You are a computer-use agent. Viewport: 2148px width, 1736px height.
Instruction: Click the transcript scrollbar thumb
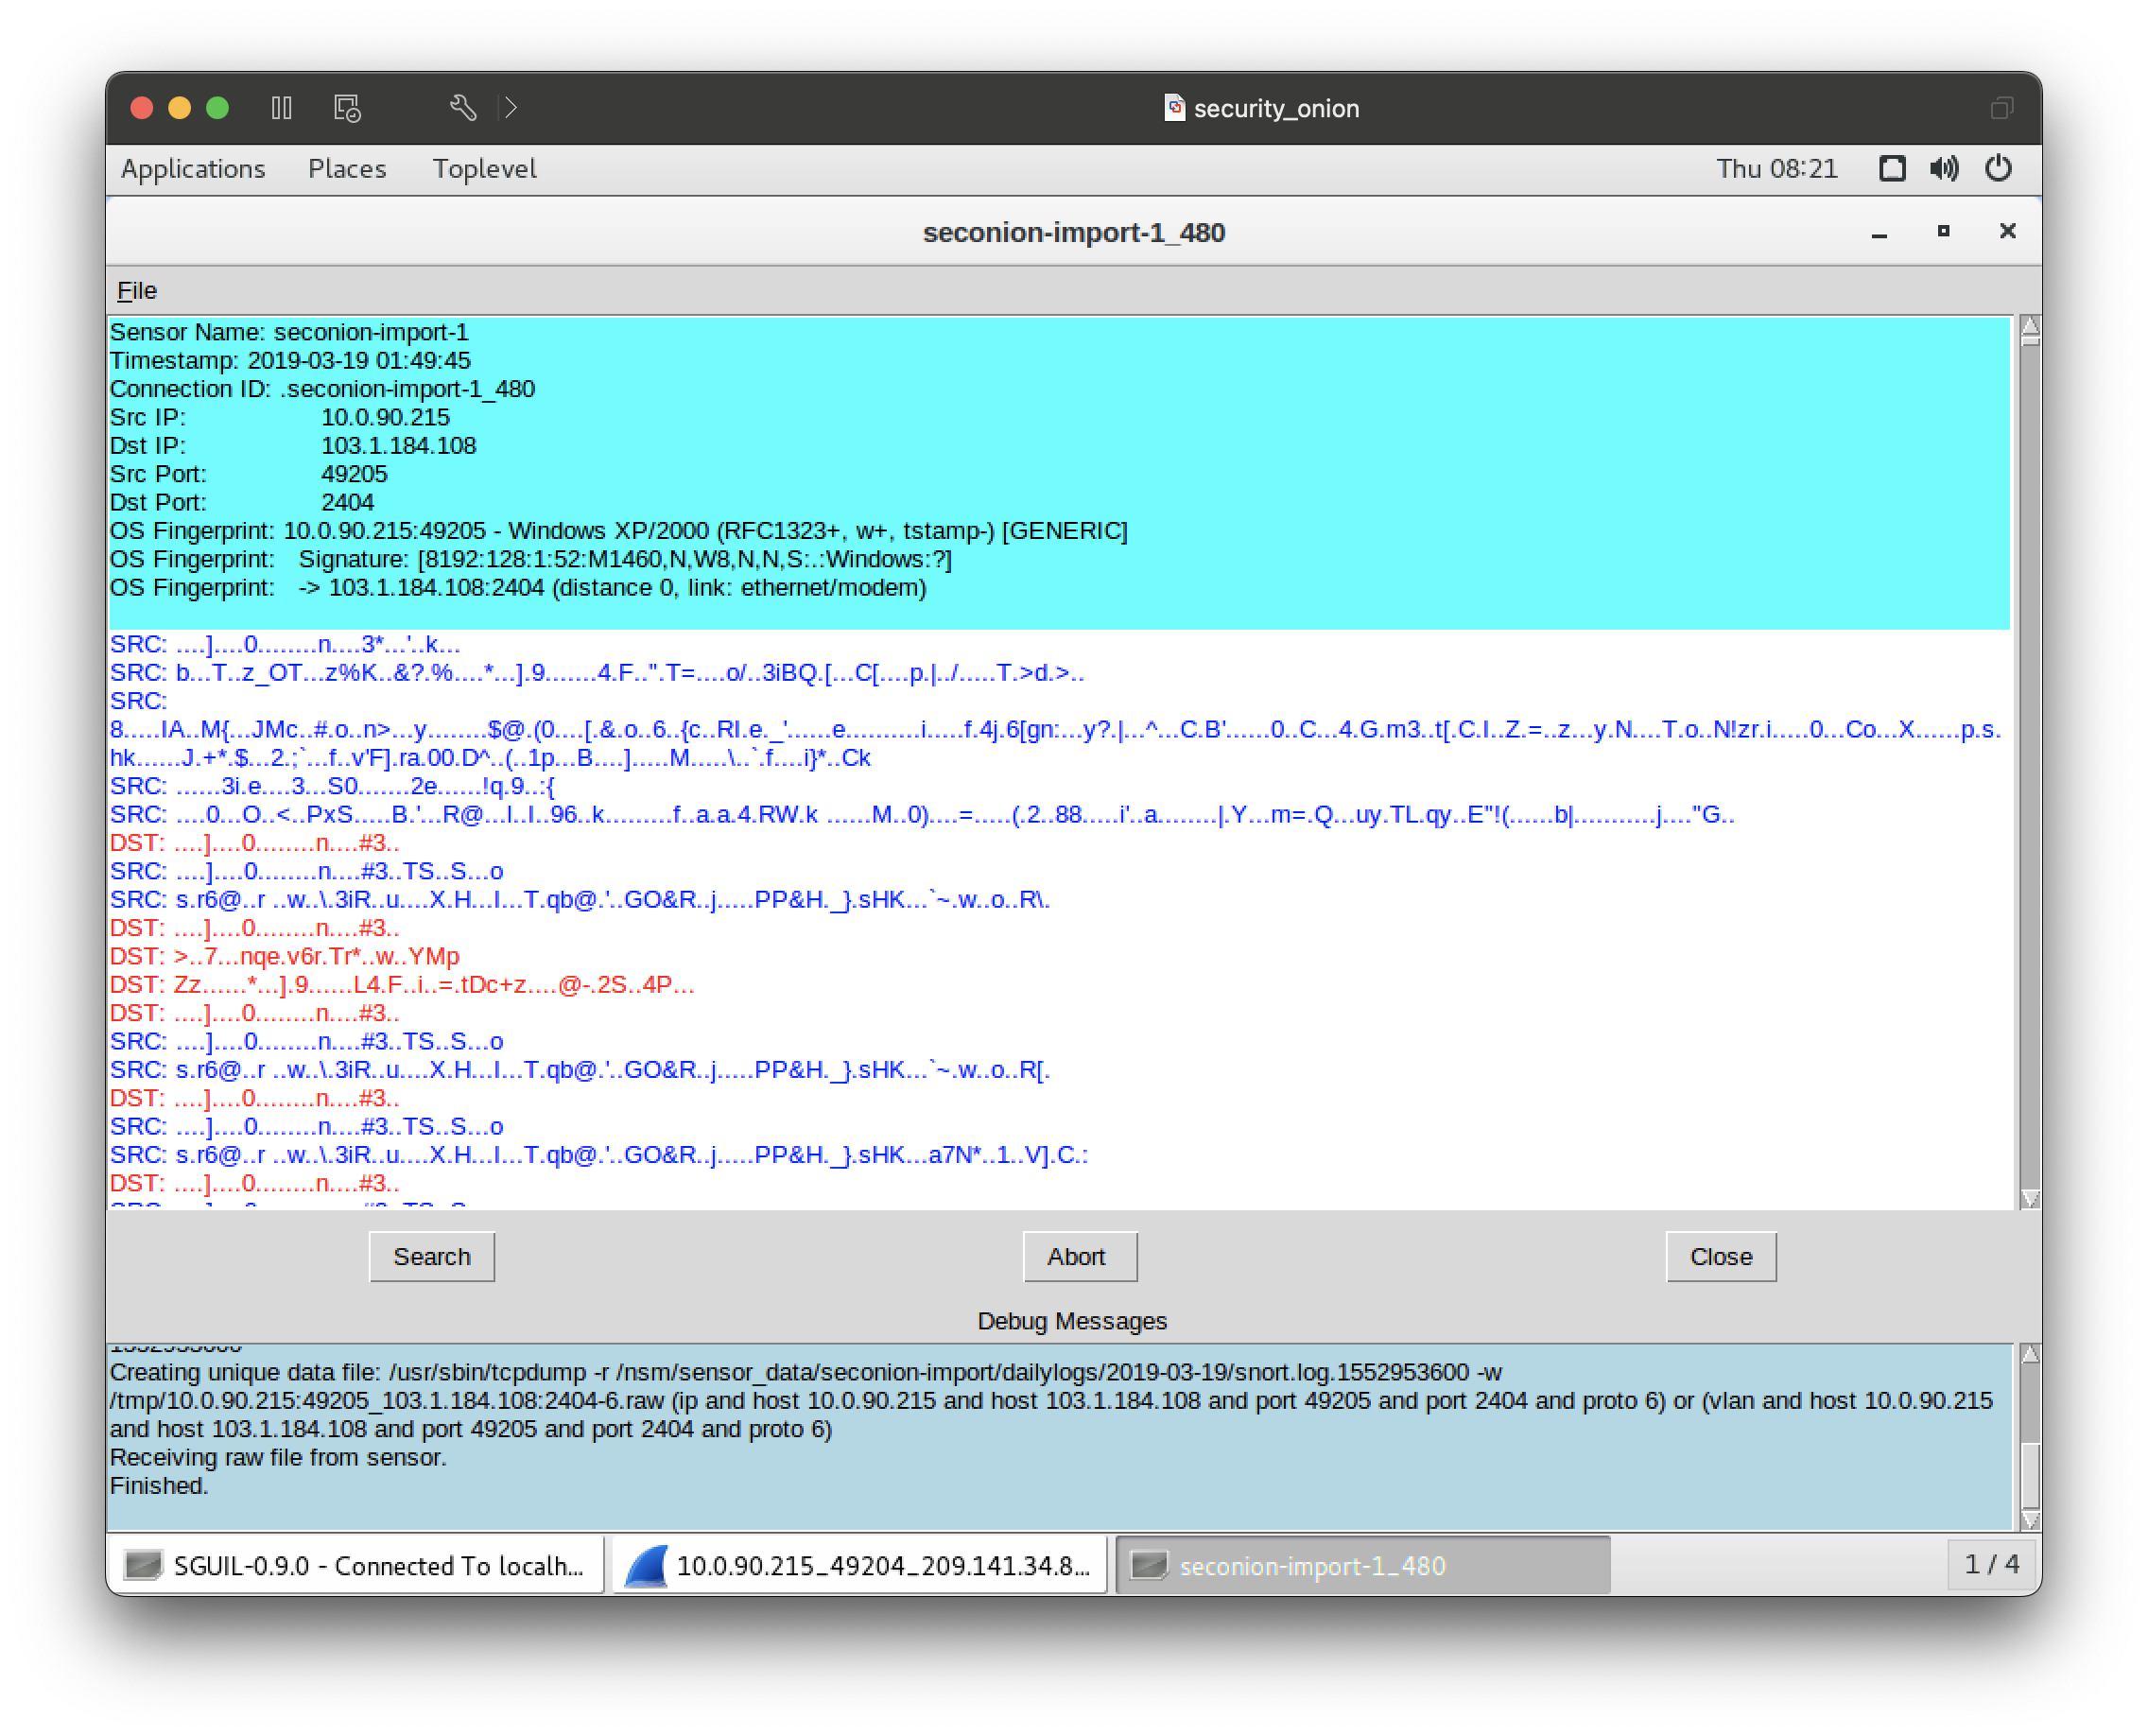click(x=2030, y=340)
